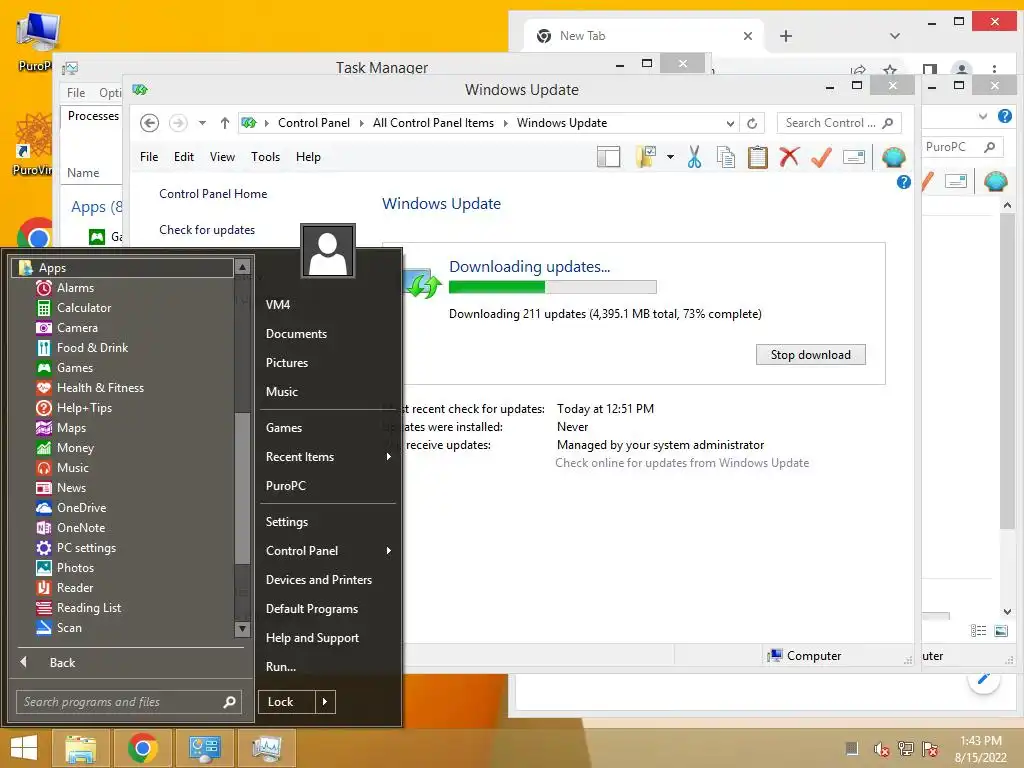The width and height of the screenshot is (1024, 768).
Task: Open the address bar history dropdown
Action: point(730,123)
